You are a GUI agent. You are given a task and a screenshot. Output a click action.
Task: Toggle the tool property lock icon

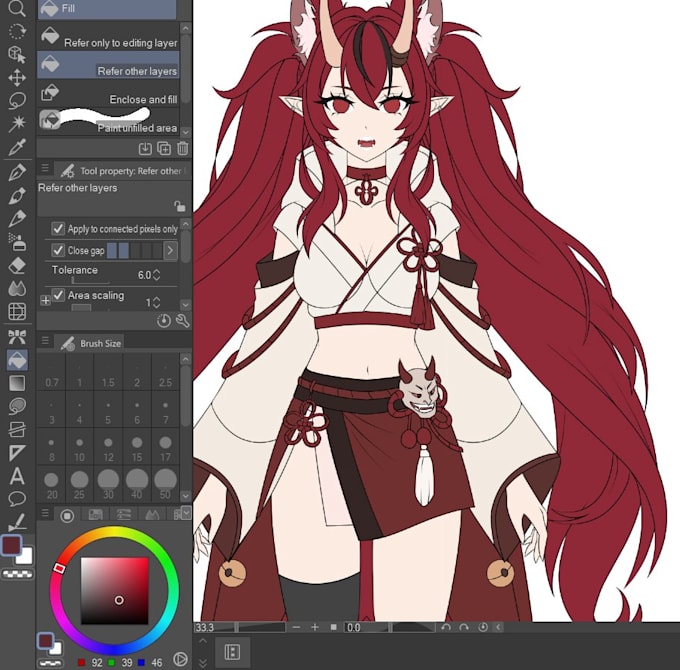coord(179,206)
